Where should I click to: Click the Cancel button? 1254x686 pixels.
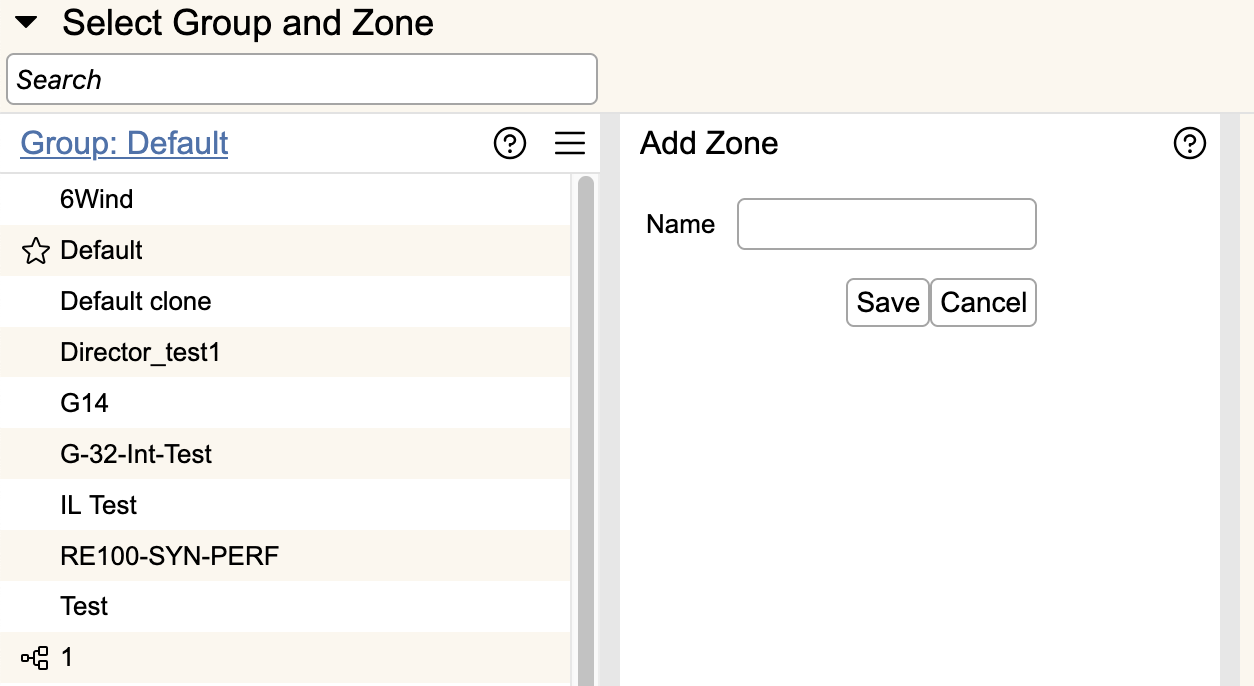tap(984, 302)
